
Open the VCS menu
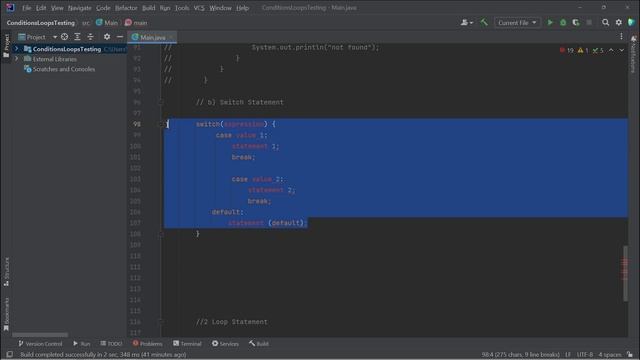(x=199, y=8)
